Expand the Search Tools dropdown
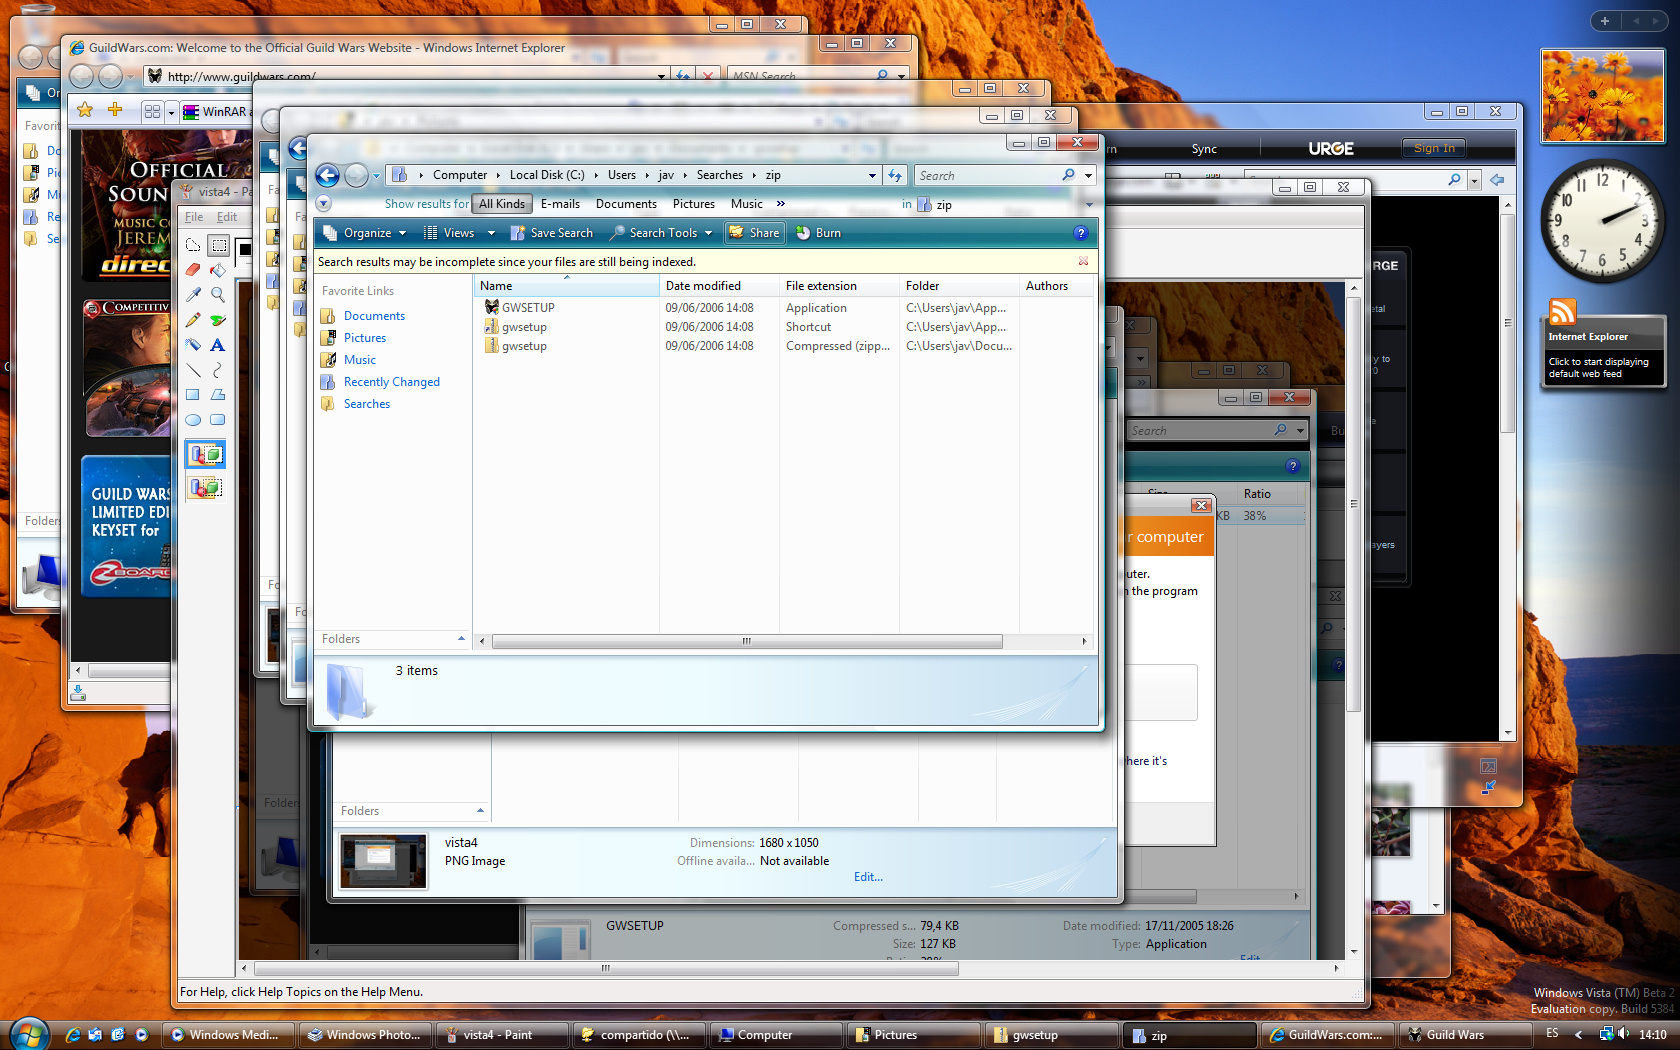 click(x=708, y=233)
